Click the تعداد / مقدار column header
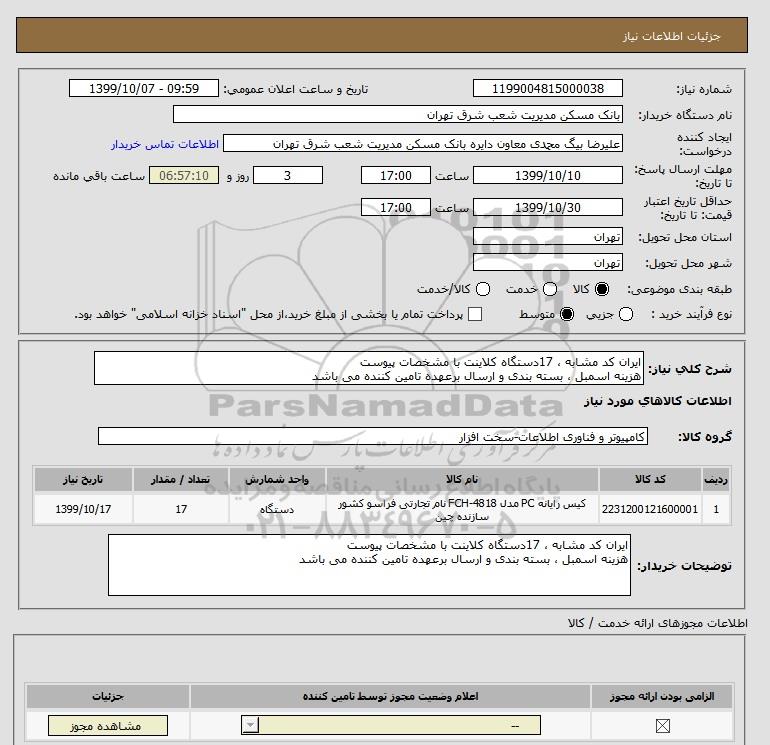 [181, 479]
